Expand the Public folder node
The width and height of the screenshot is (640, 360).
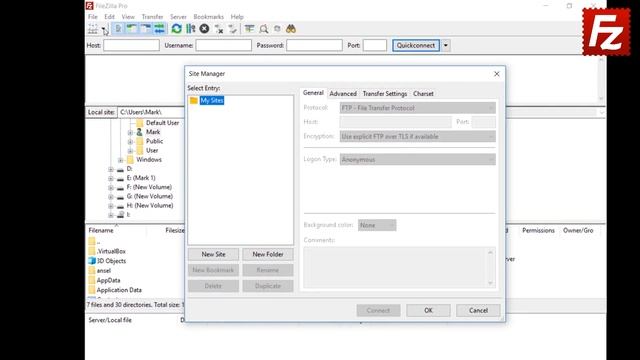pyautogui.click(x=130, y=142)
